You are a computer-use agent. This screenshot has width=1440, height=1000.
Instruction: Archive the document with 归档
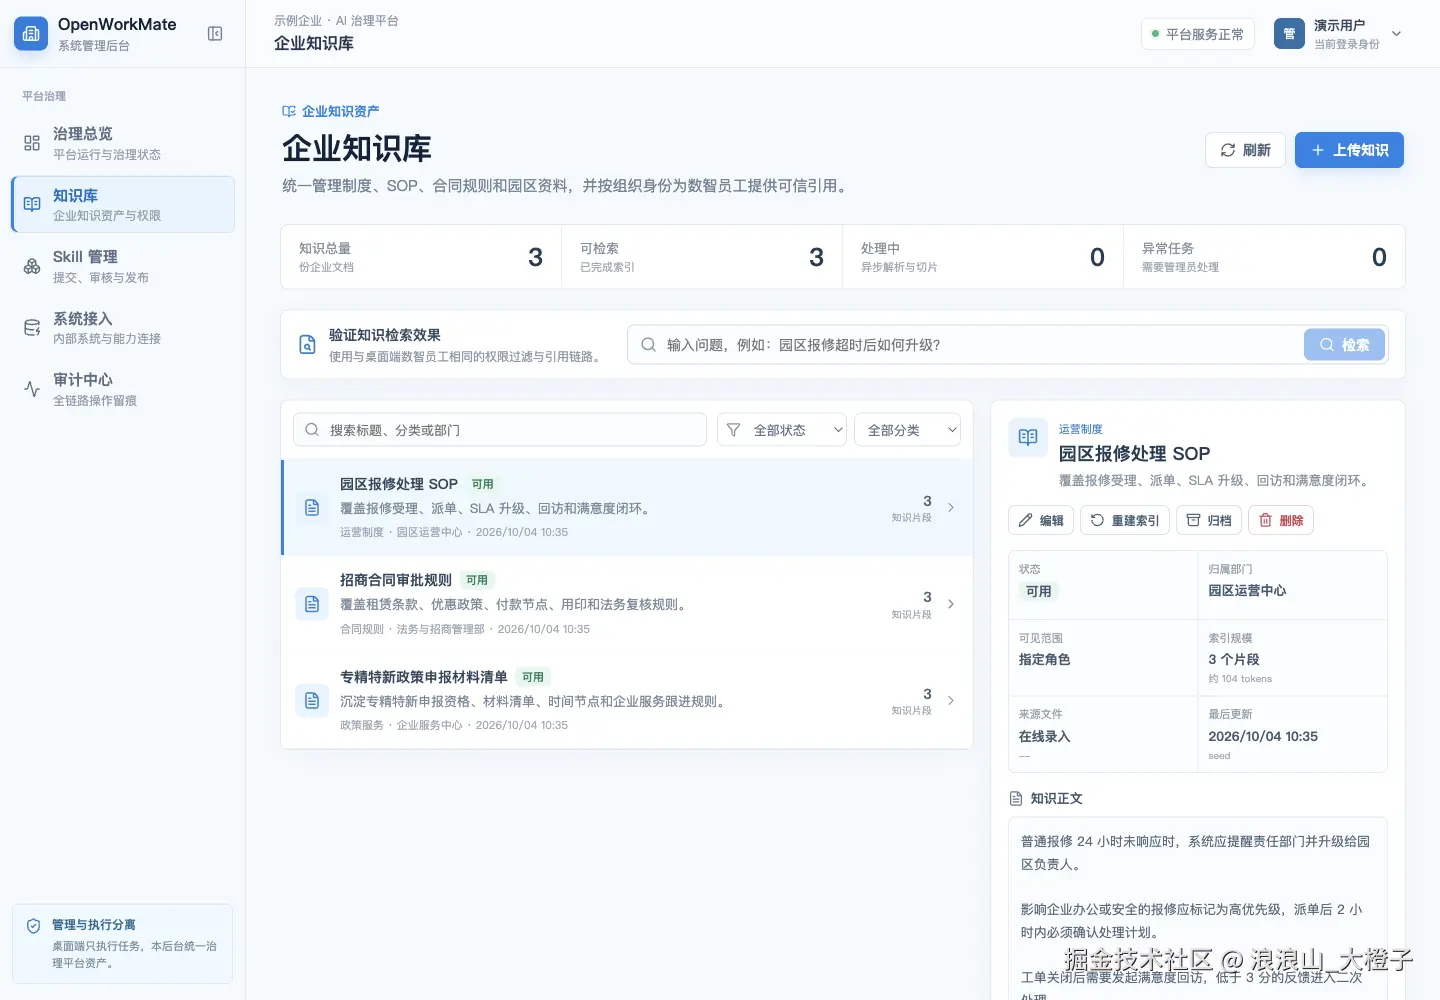[x=1209, y=520]
